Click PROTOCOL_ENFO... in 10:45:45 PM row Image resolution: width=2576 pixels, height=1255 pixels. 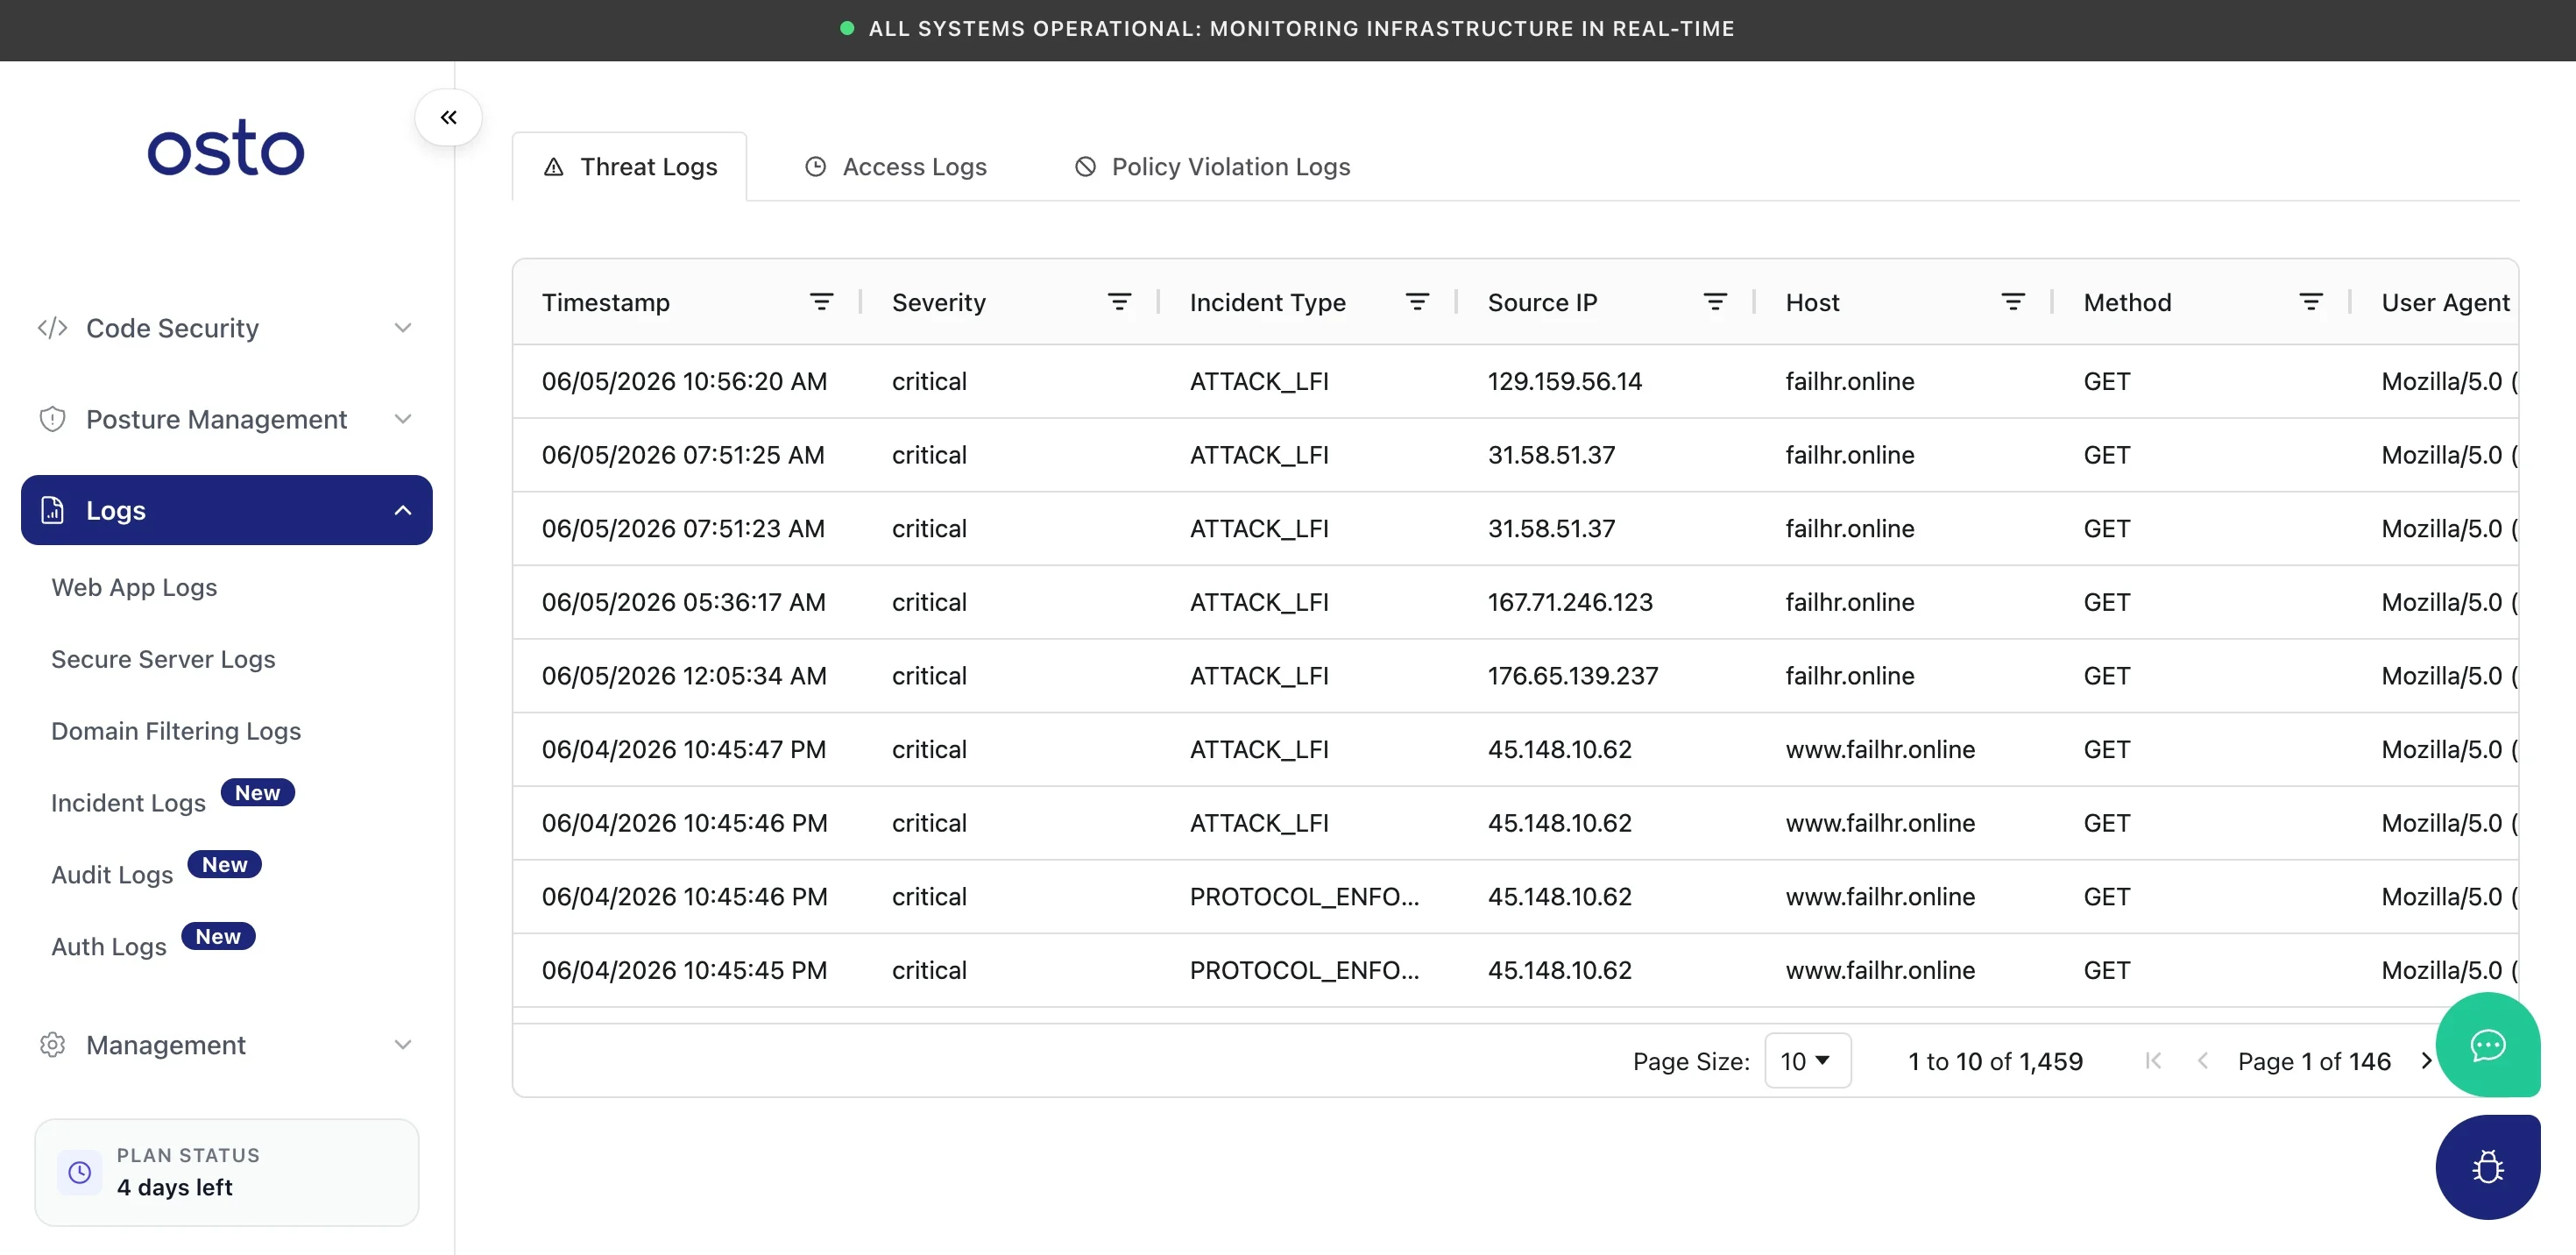pos(1304,970)
